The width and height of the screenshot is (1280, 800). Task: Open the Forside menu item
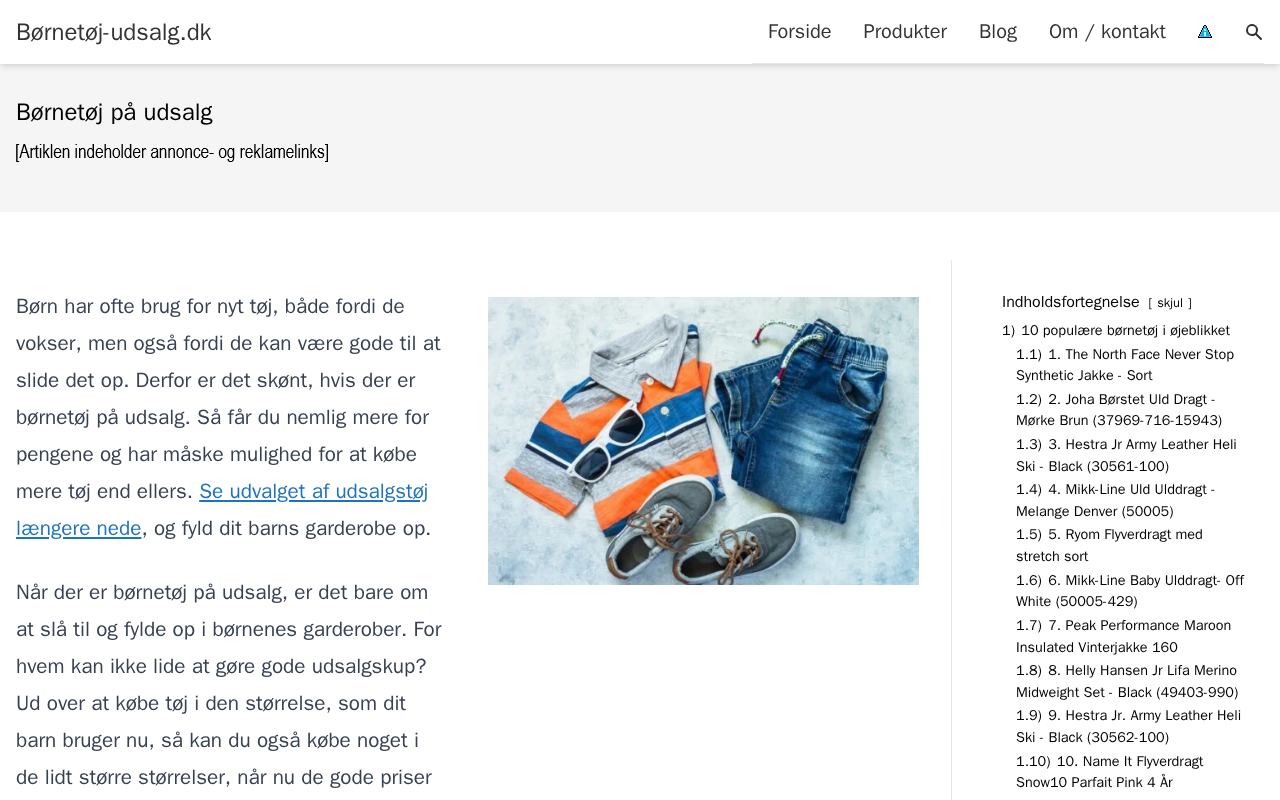[x=799, y=32]
